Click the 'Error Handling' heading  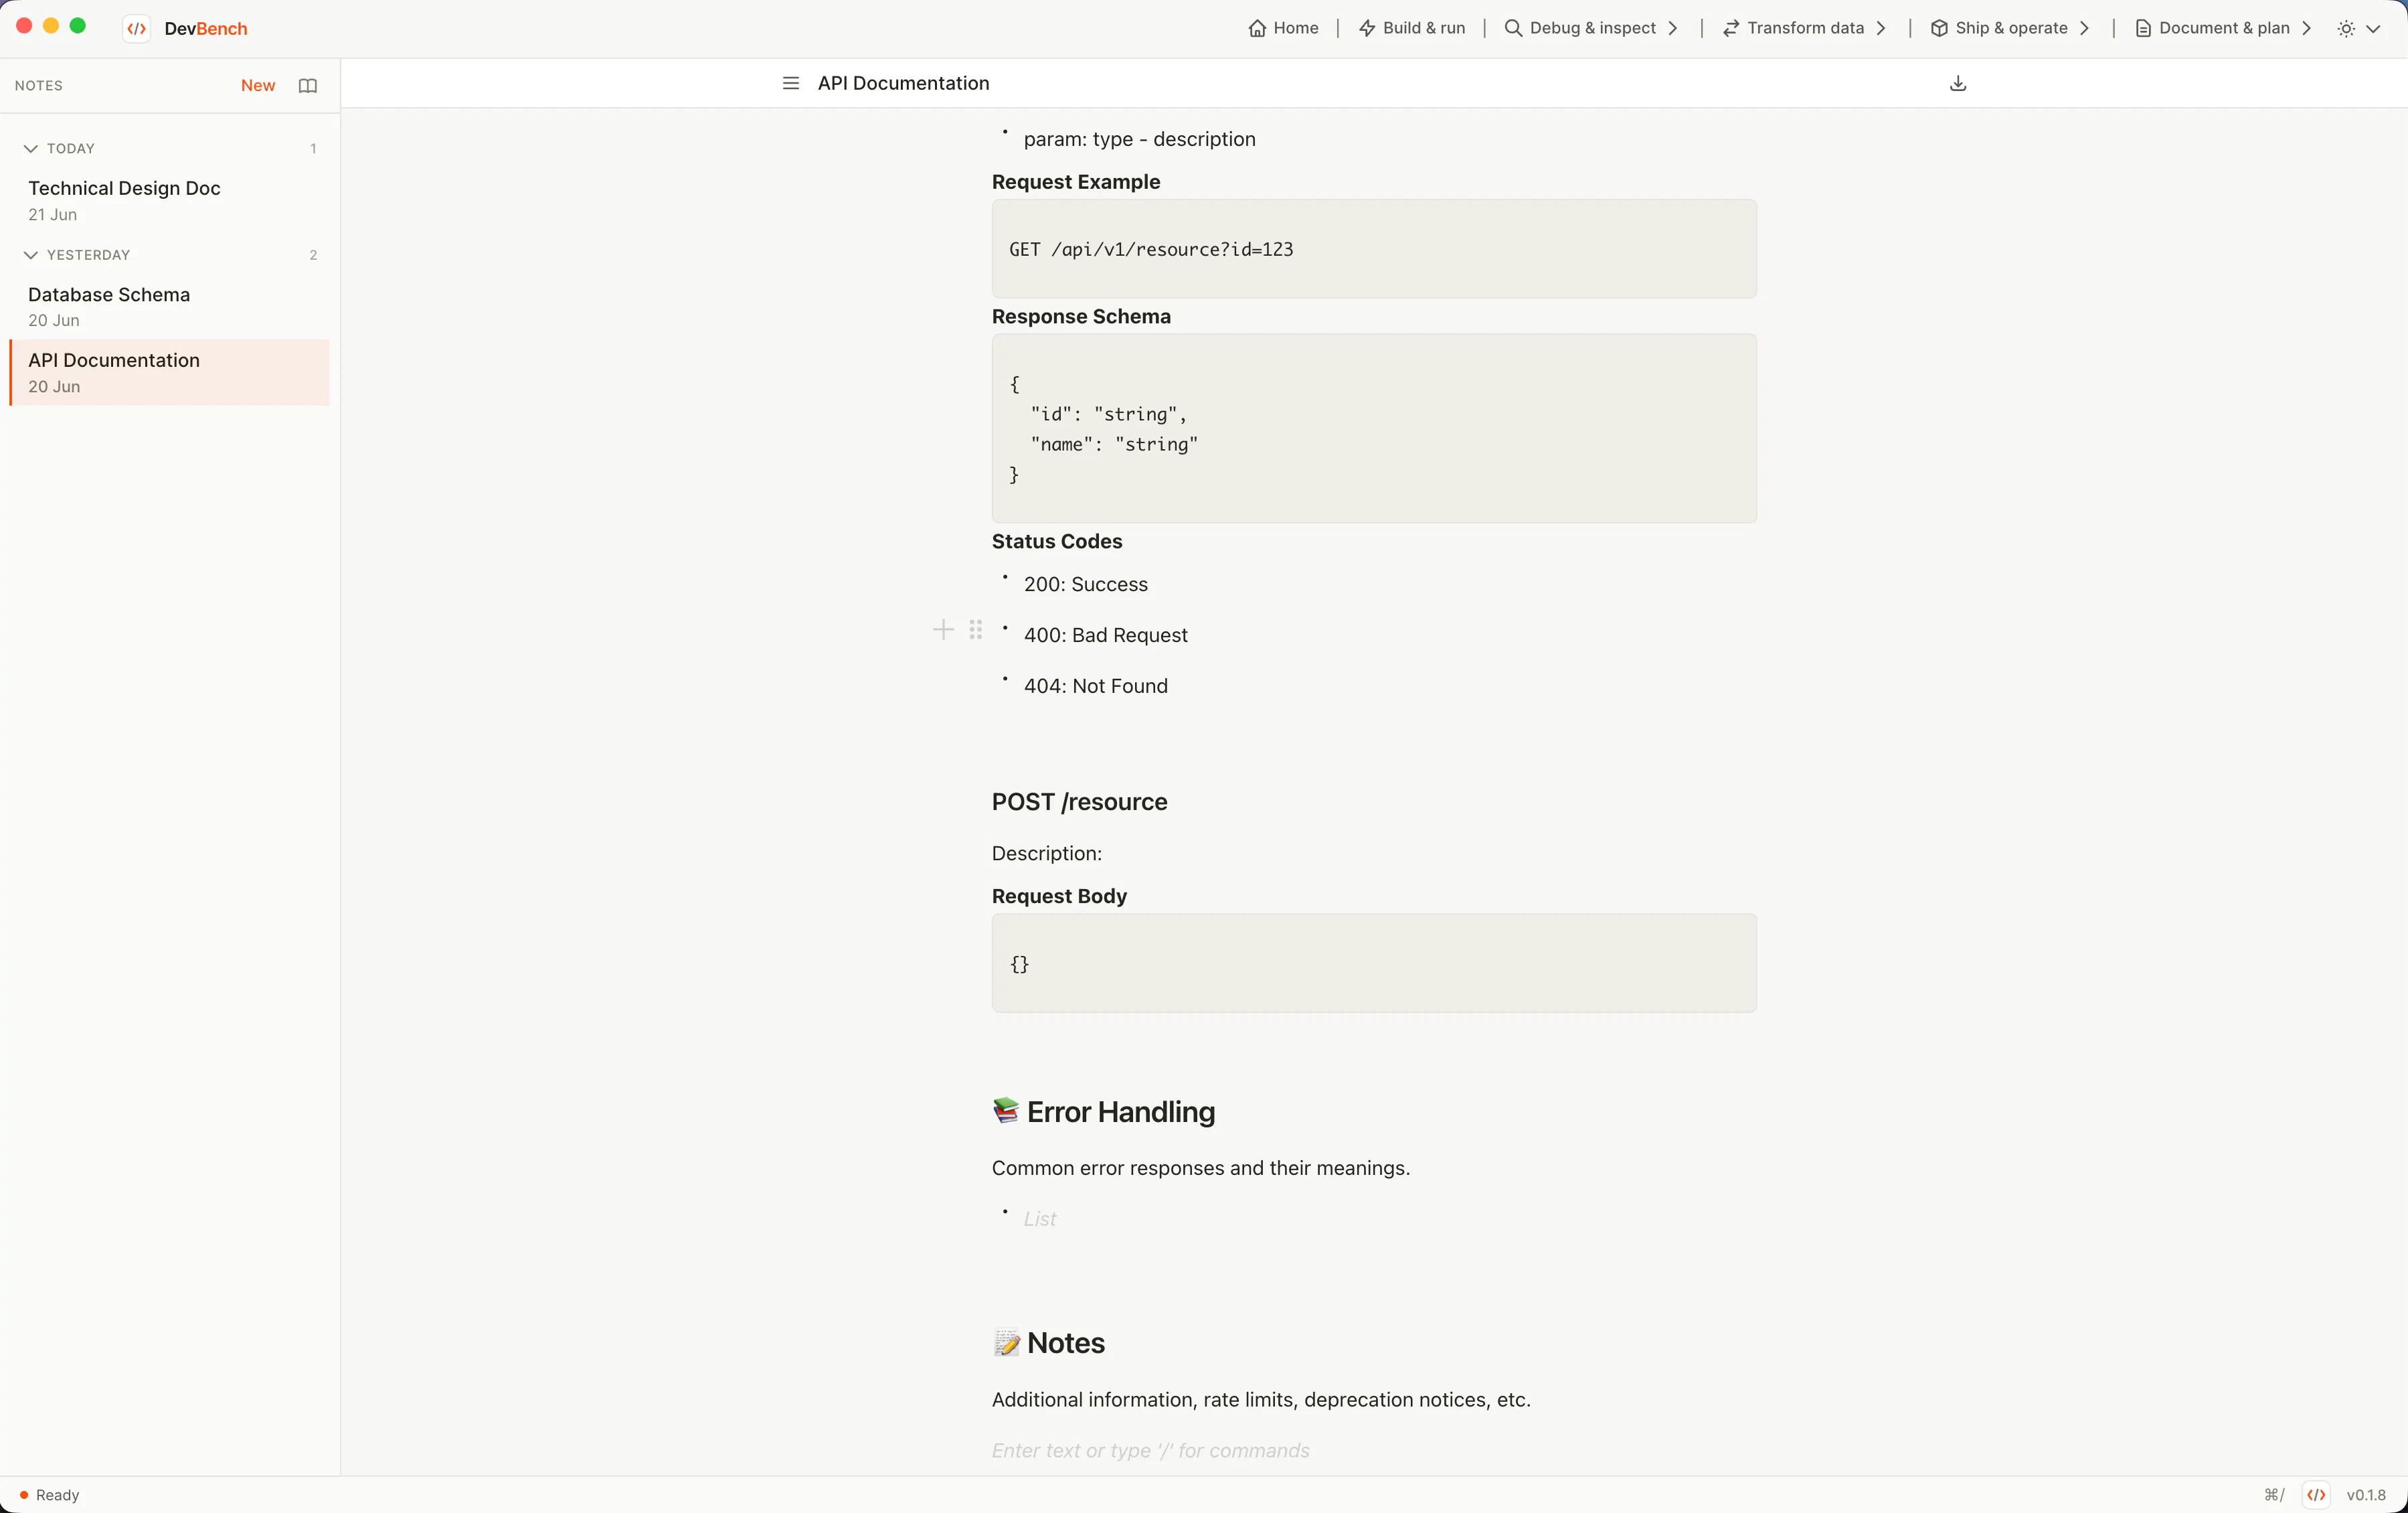[x=1103, y=1112]
